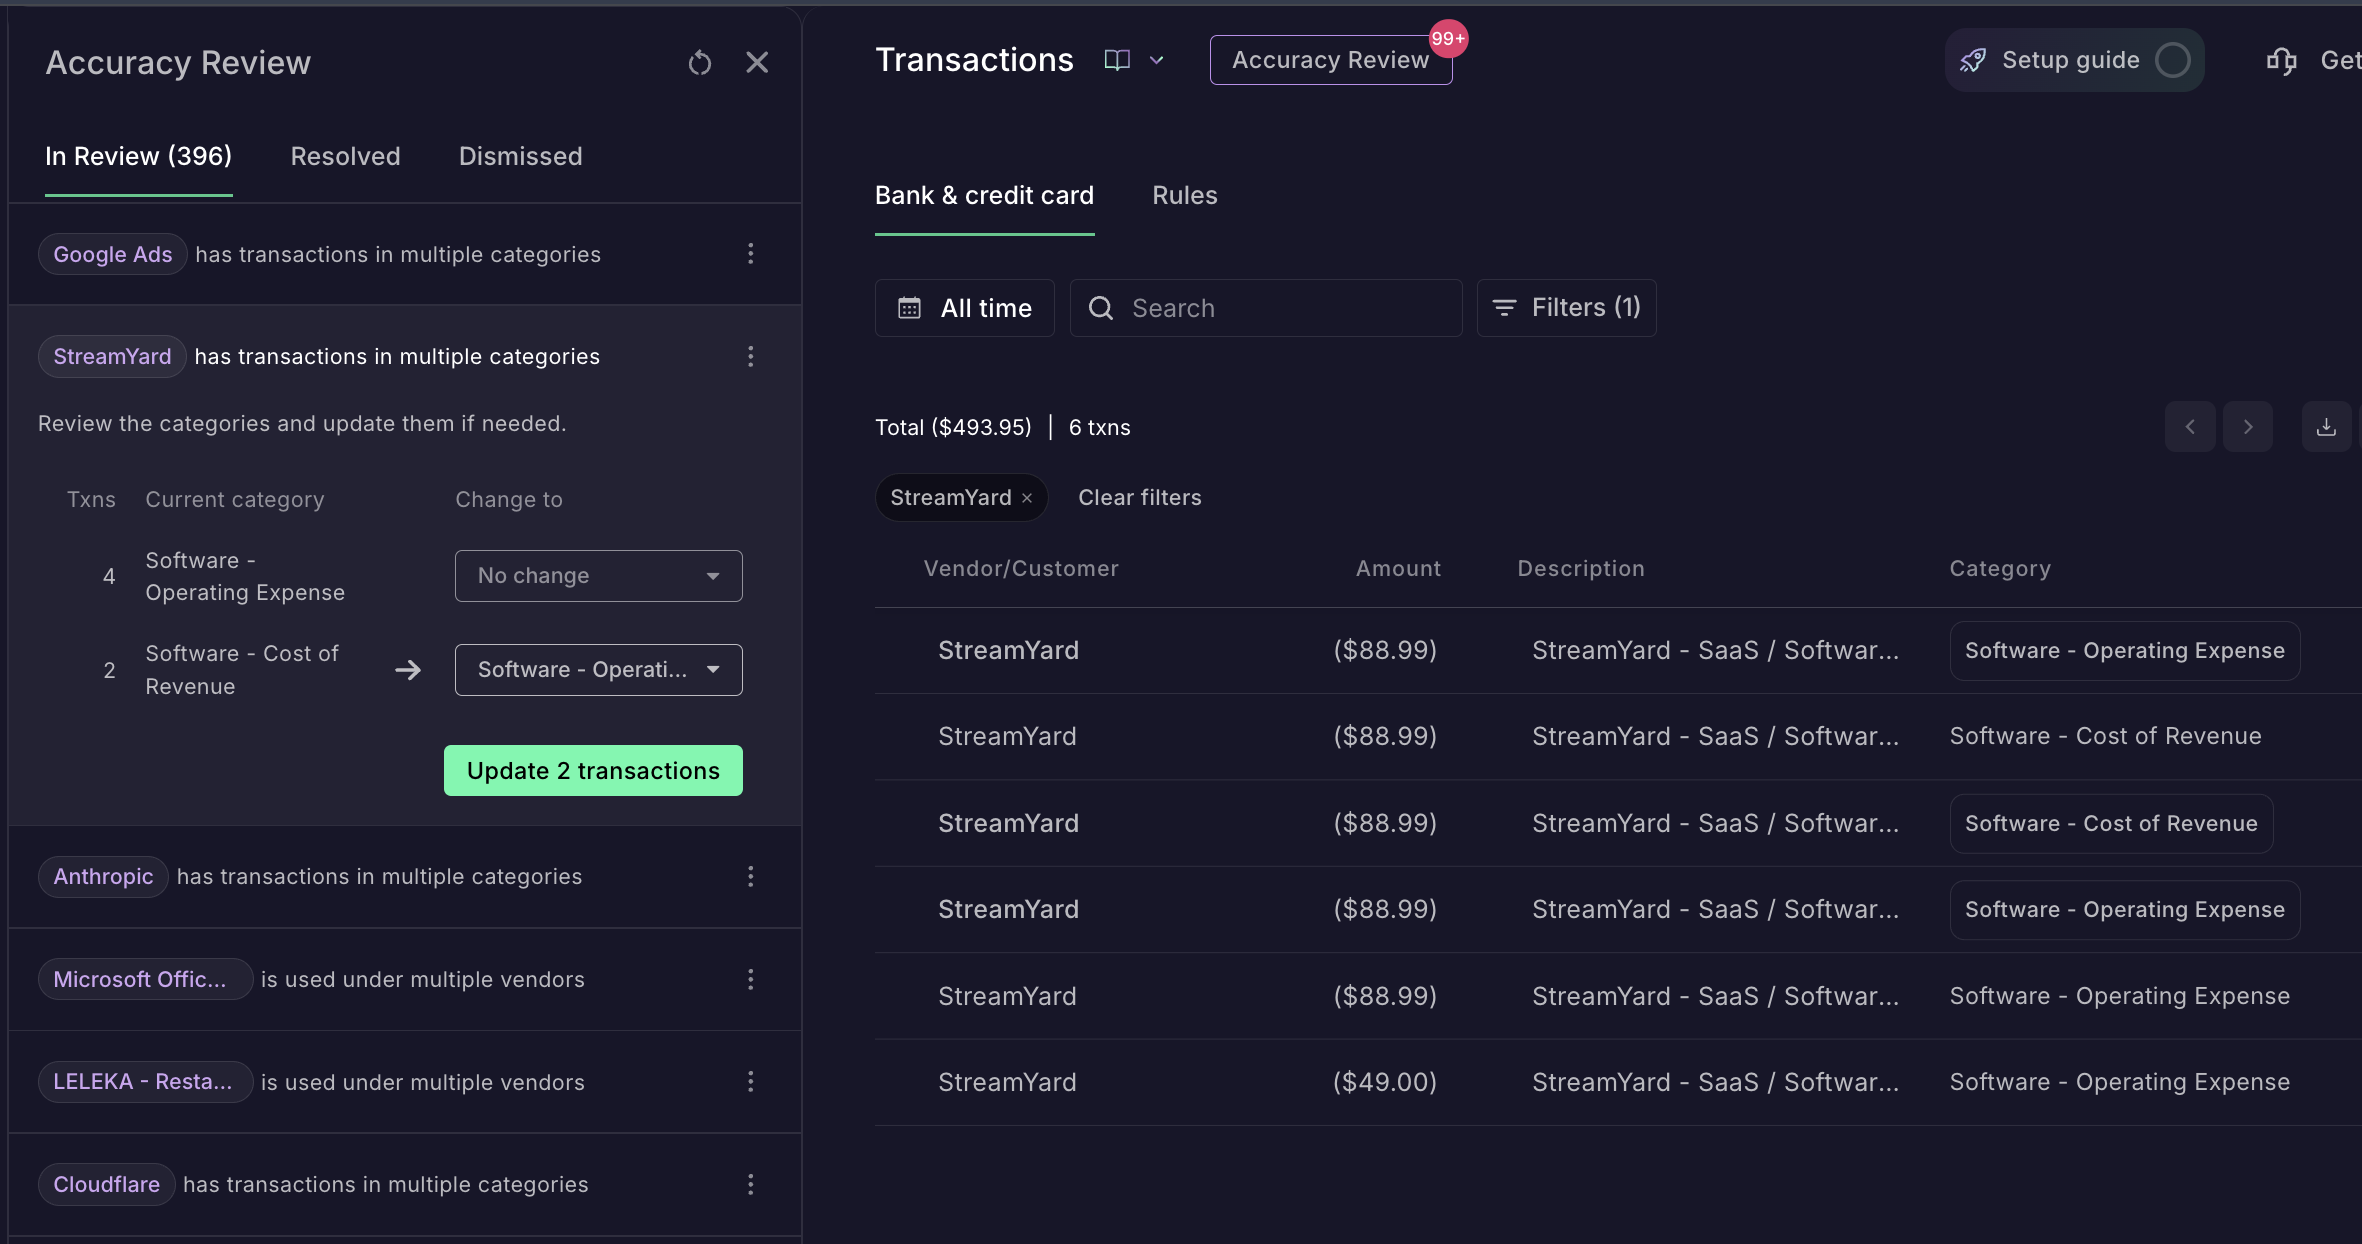Click the Accuracy Review header button
This screenshot has width=2362, height=1244.
pos(1331,60)
